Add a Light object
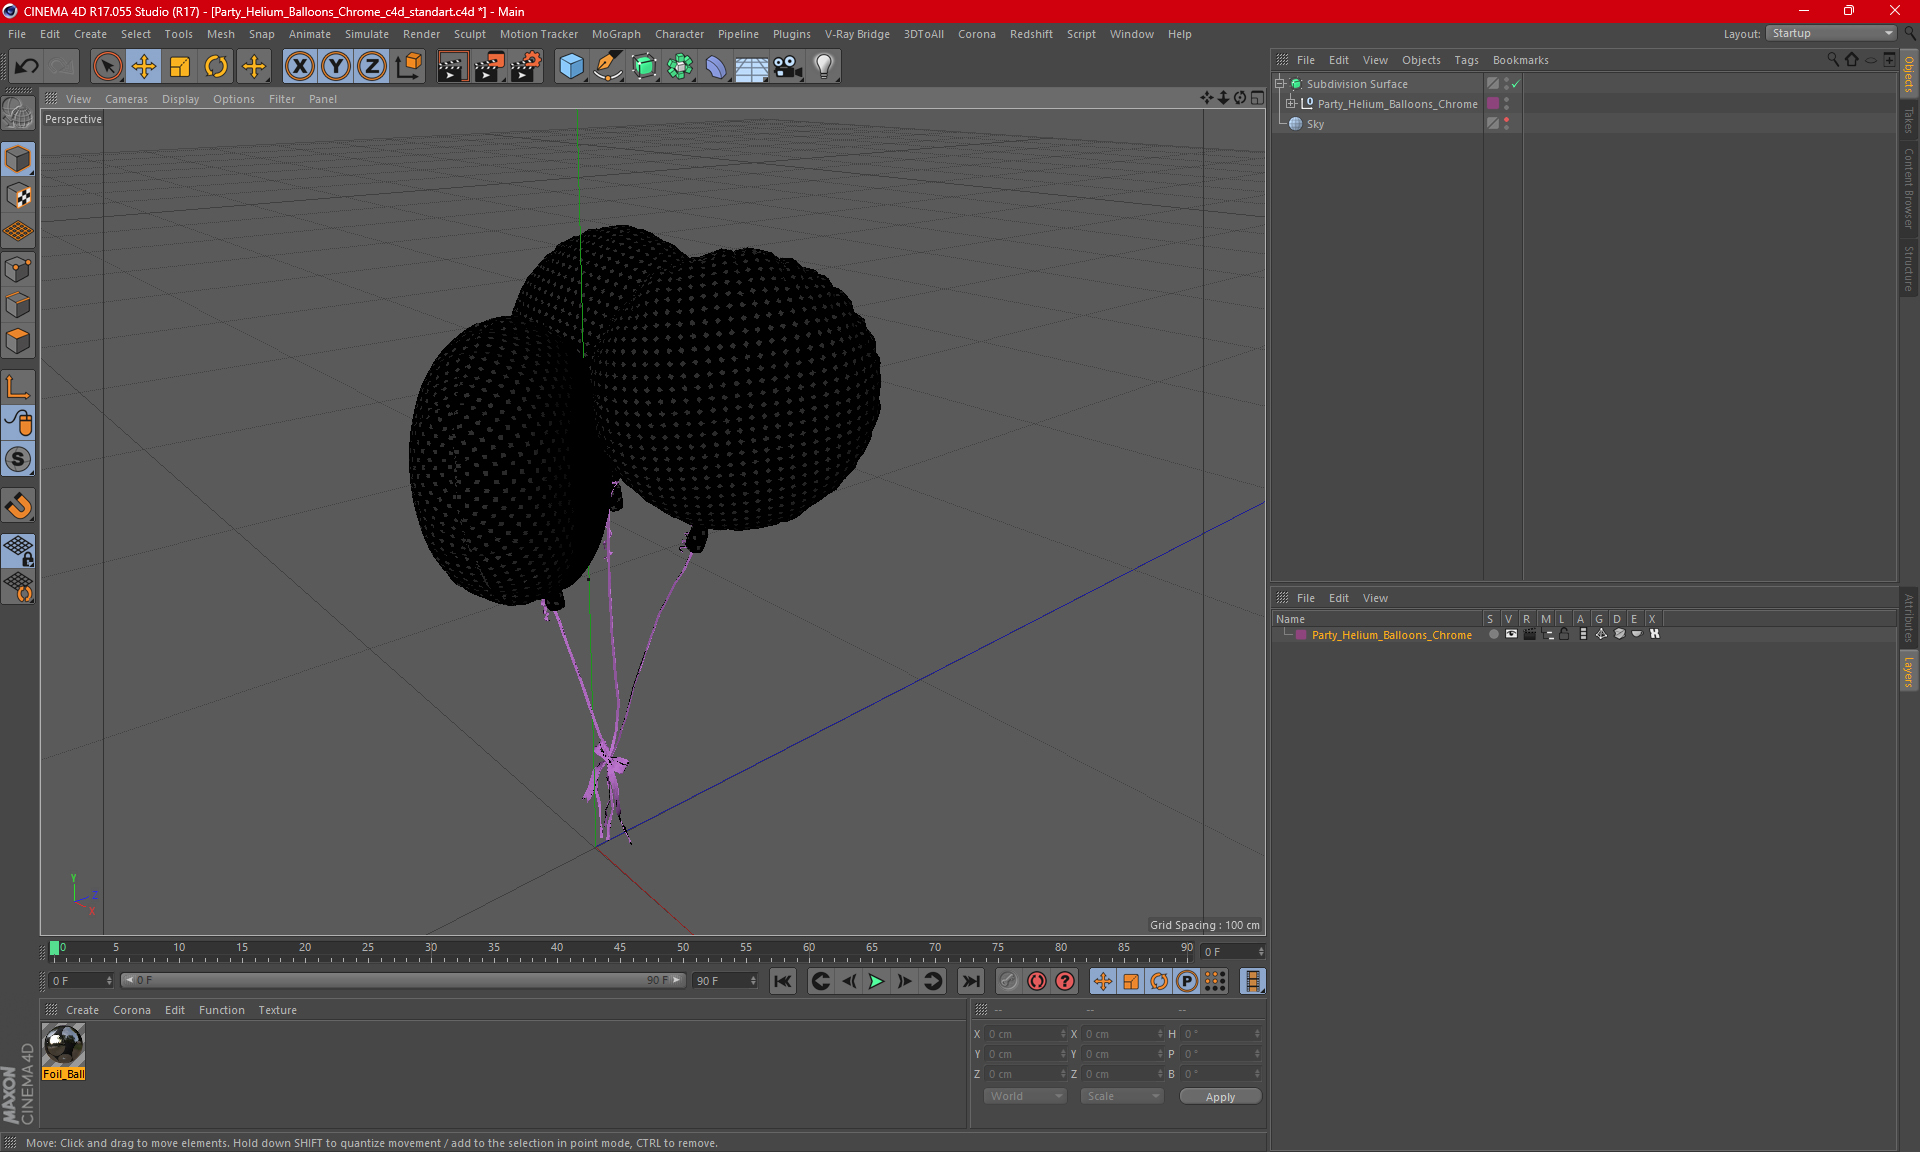 tap(824, 66)
